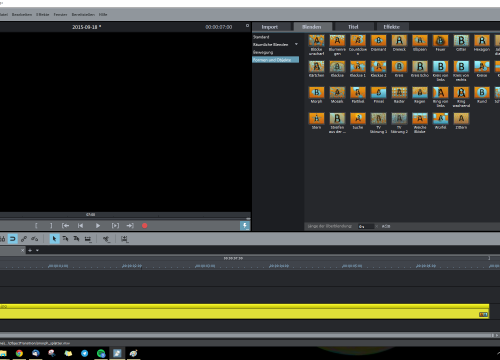Click the ungroup broken-link icon

pyautogui.click(x=35, y=239)
